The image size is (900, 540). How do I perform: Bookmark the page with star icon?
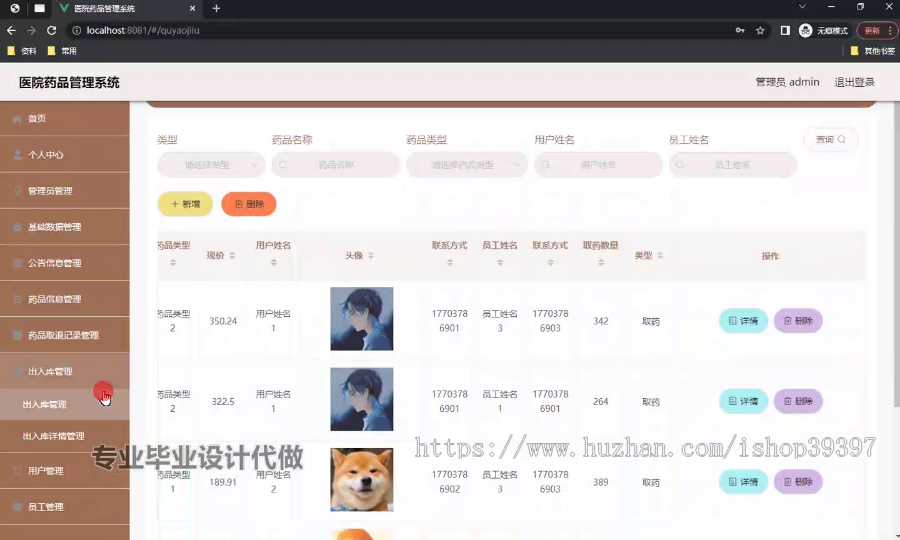point(760,30)
